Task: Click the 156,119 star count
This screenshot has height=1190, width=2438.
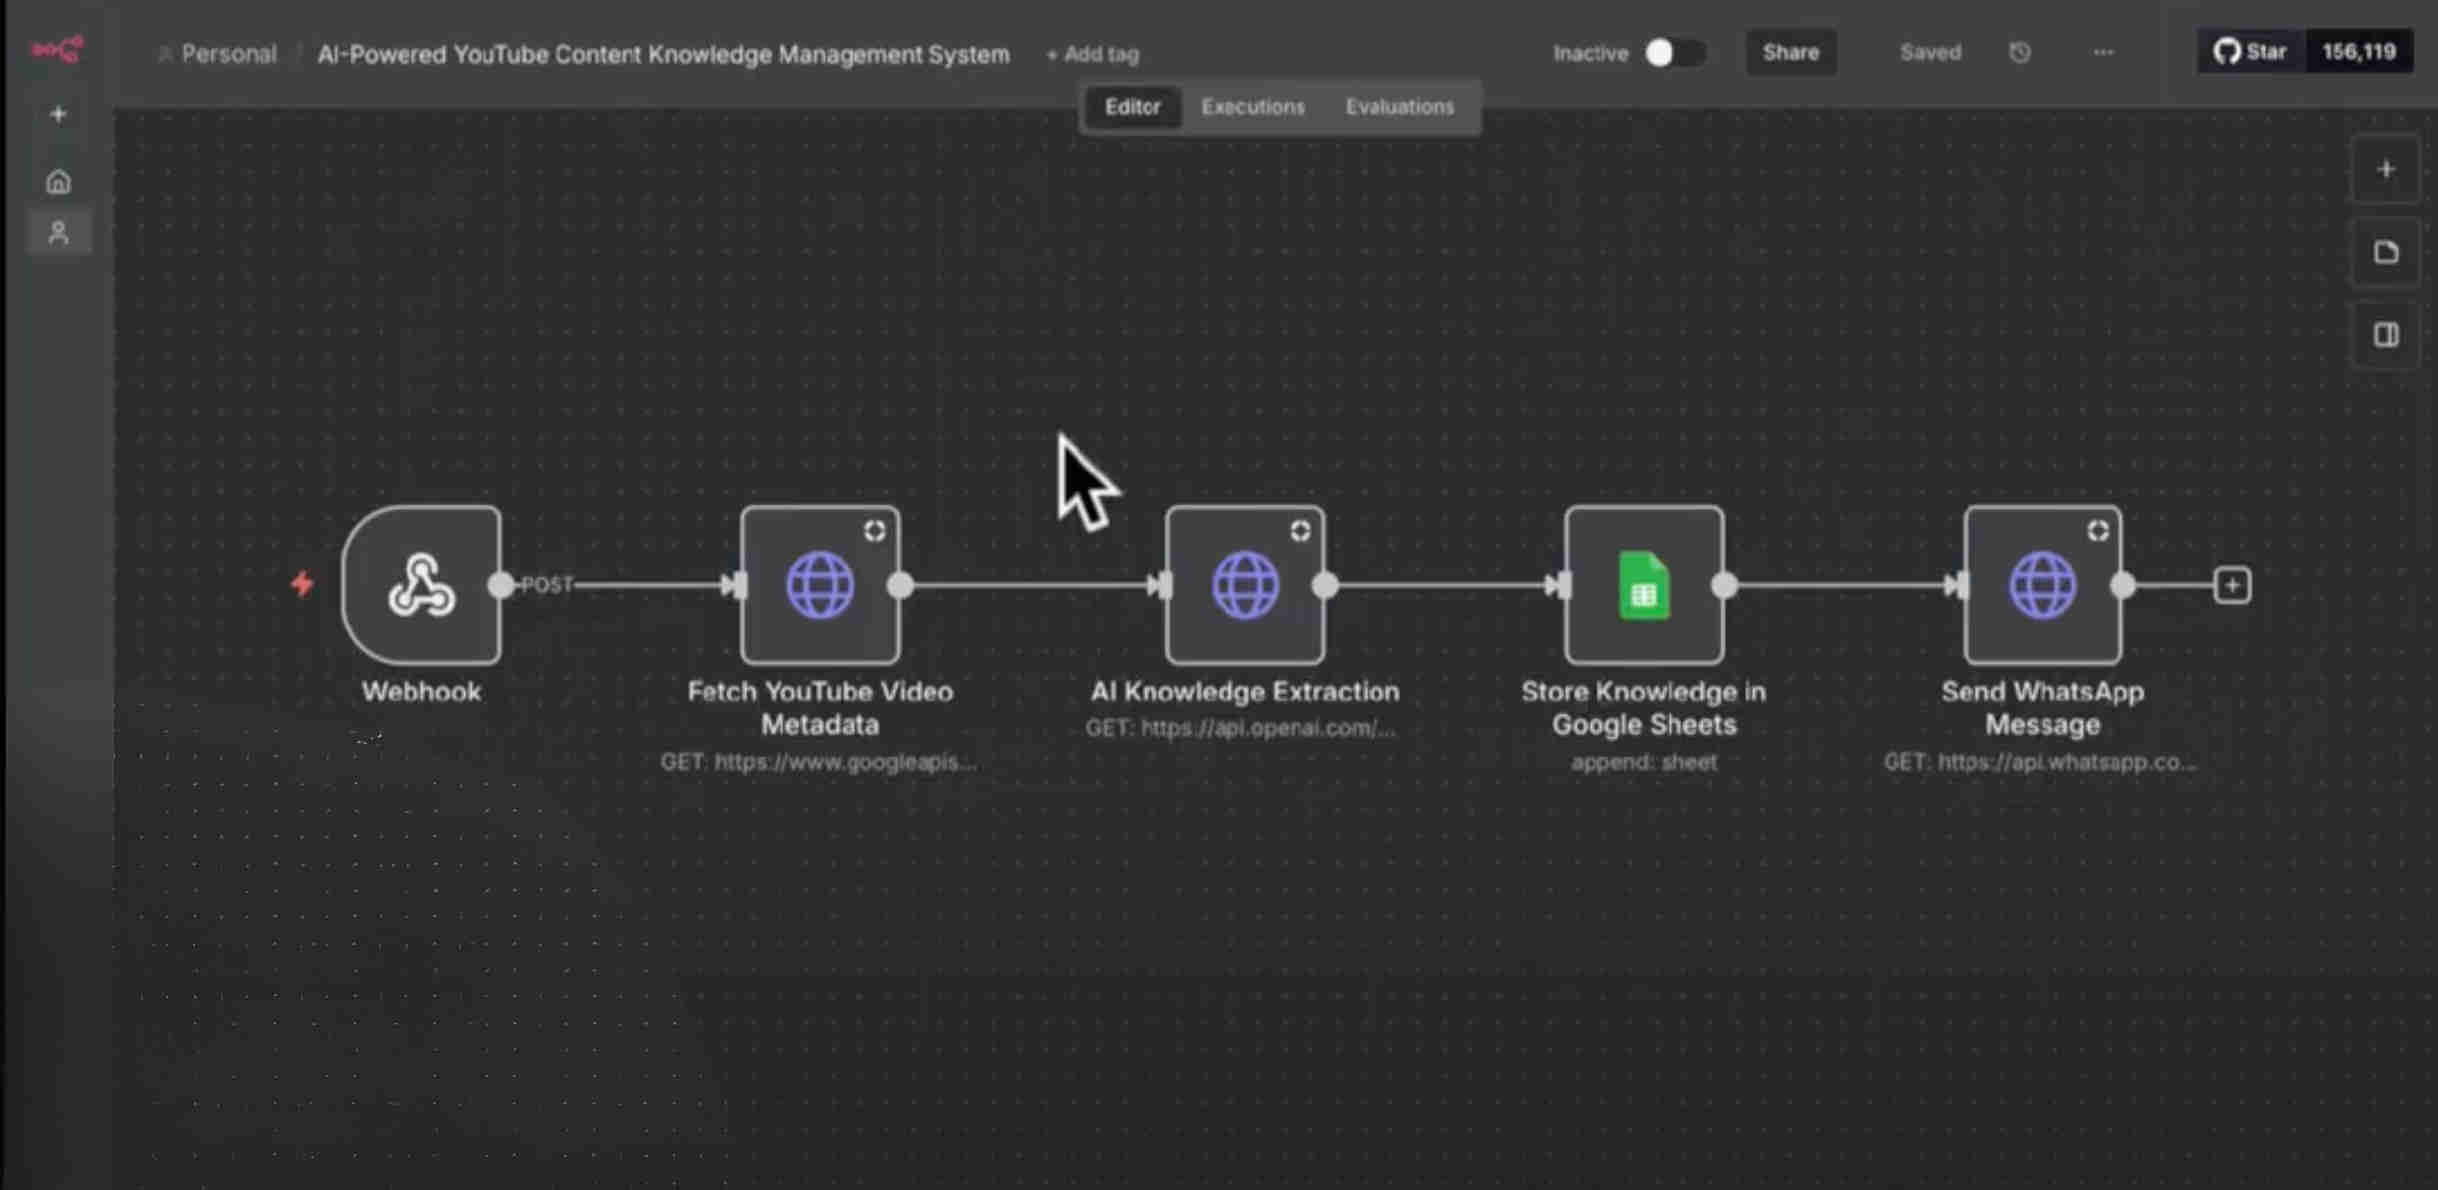Action: pos(2358,51)
